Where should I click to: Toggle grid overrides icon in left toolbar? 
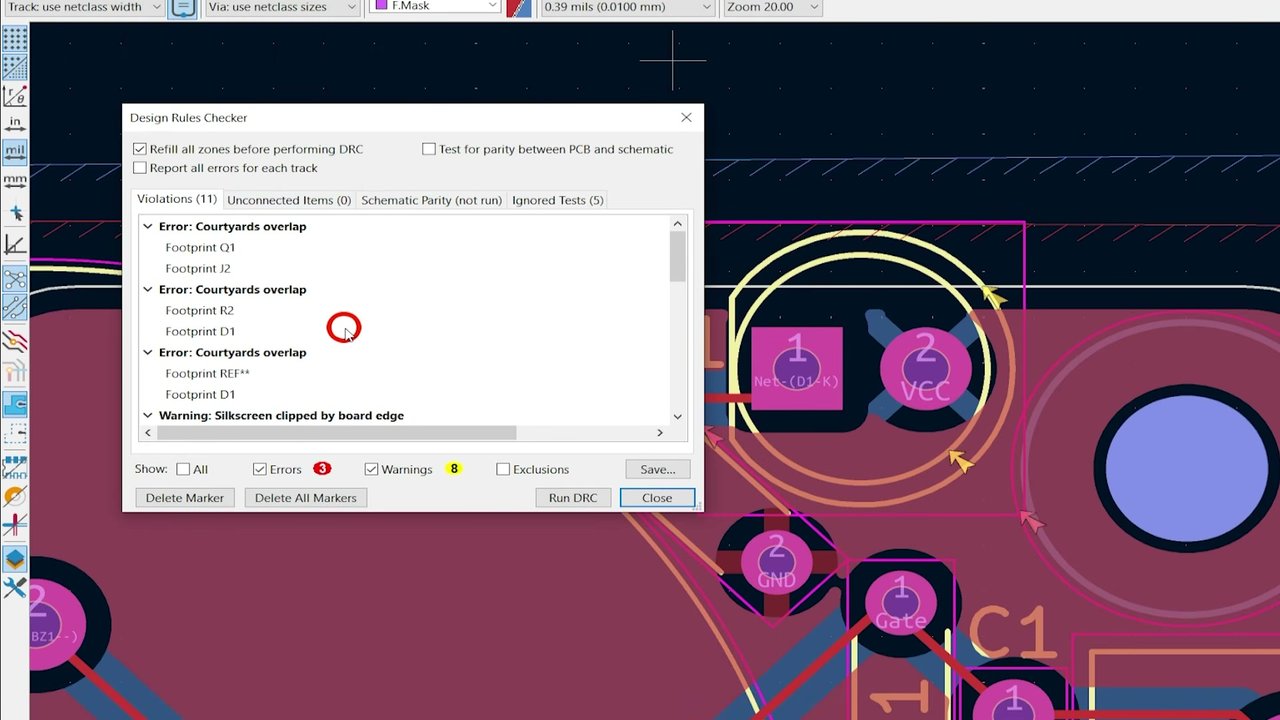coord(15,68)
